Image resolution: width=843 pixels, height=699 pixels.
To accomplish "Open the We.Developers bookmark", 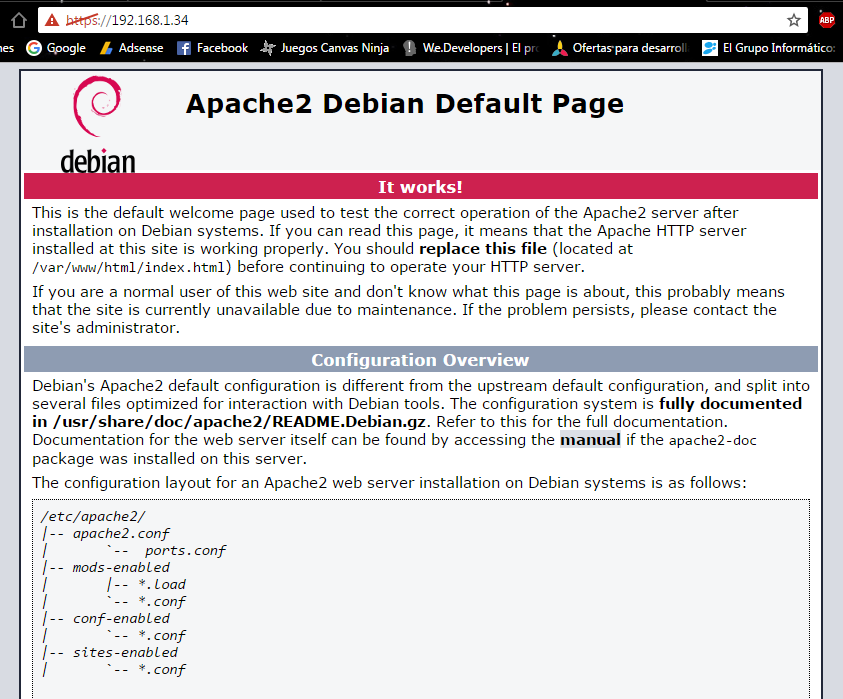I will 469,48.
